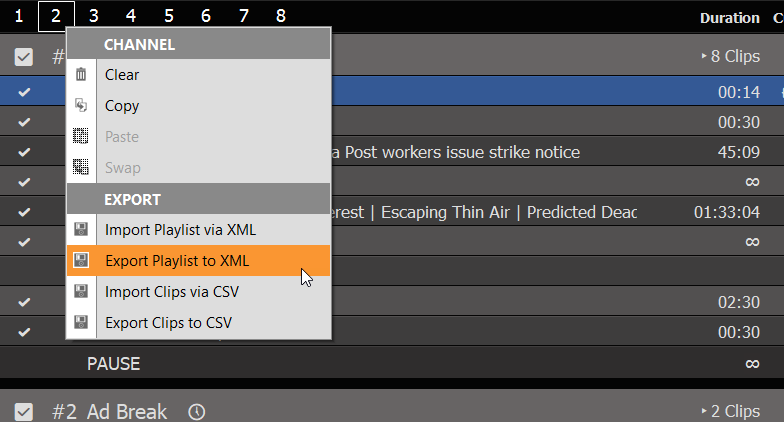
Task: Untick the checkmark on the 45:09 clip row
Action: [24, 152]
